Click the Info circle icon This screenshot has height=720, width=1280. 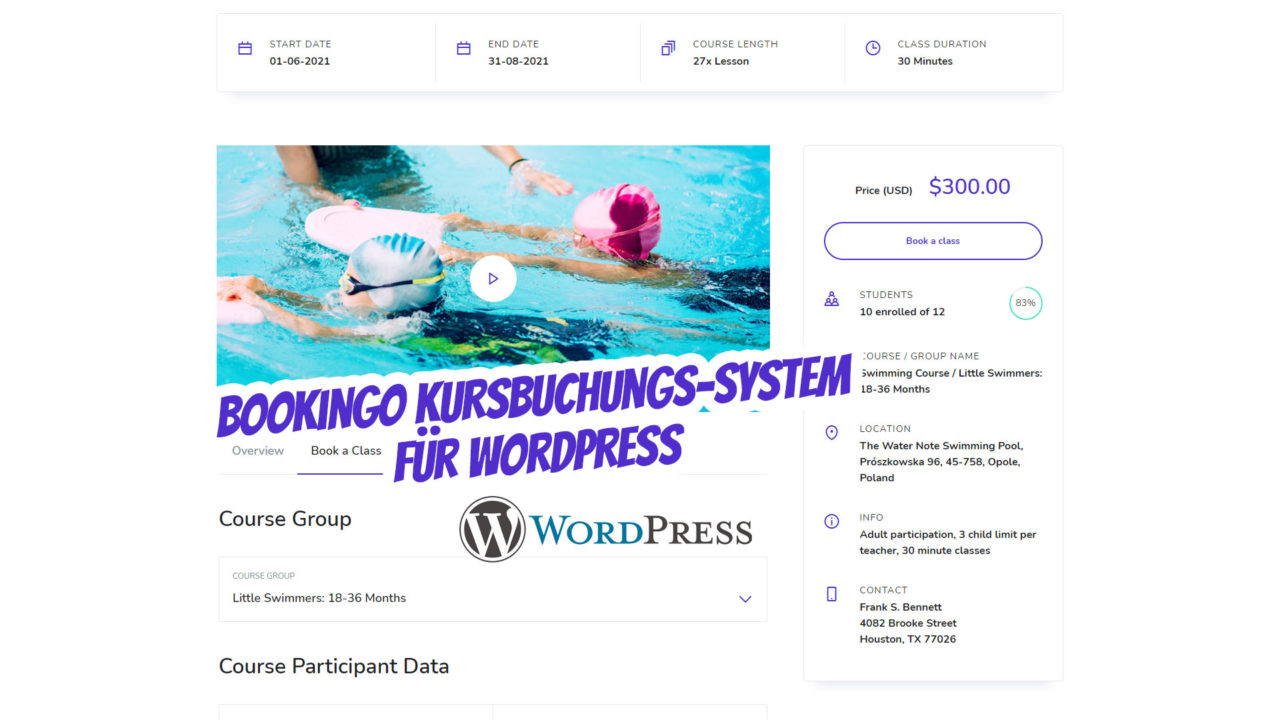click(831, 522)
